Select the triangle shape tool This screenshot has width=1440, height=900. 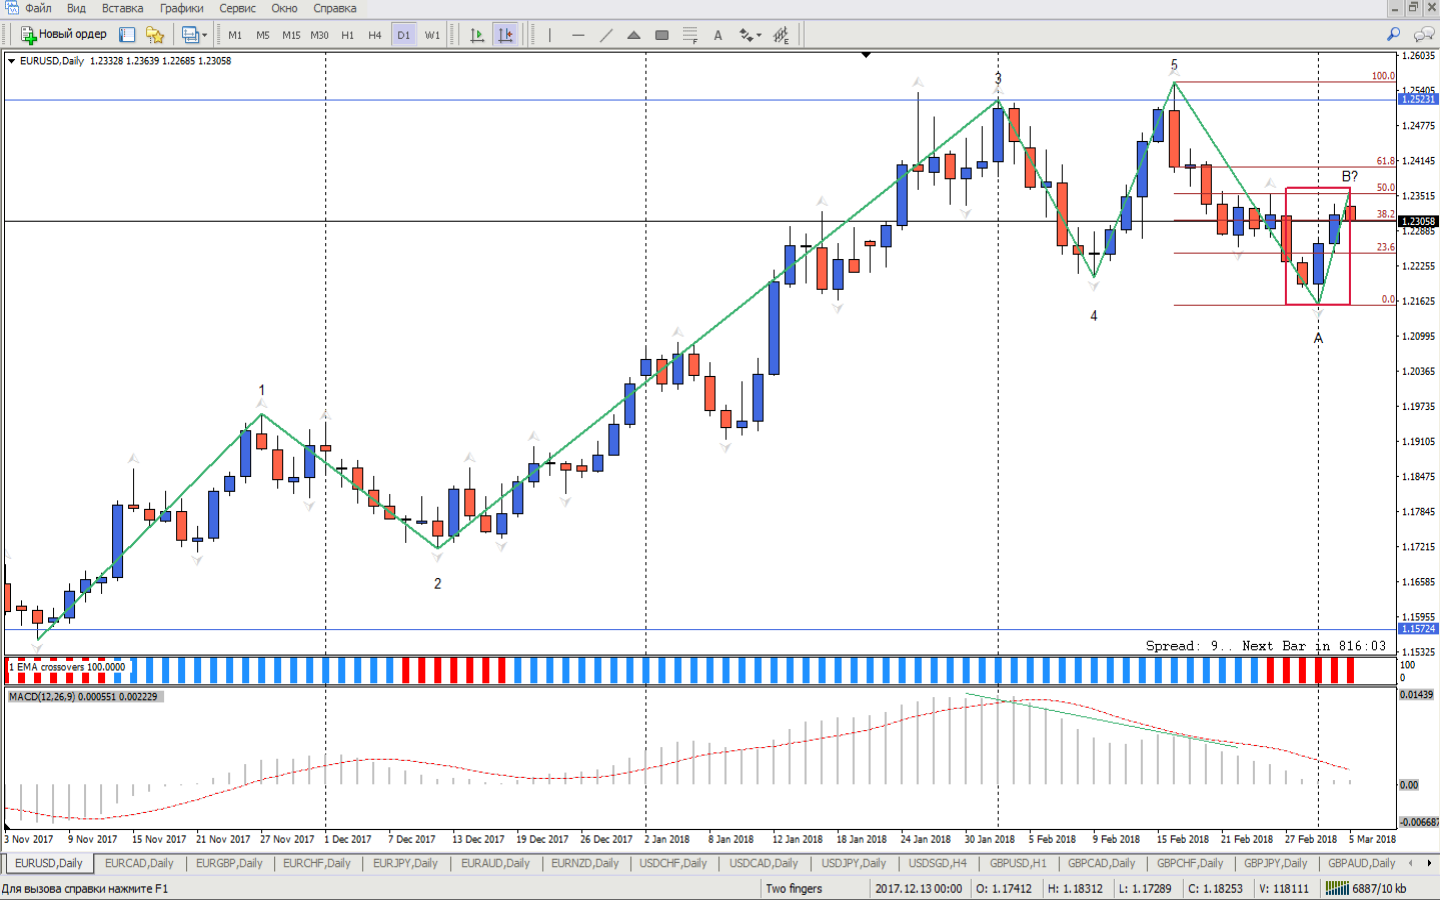(x=634, y=34)
